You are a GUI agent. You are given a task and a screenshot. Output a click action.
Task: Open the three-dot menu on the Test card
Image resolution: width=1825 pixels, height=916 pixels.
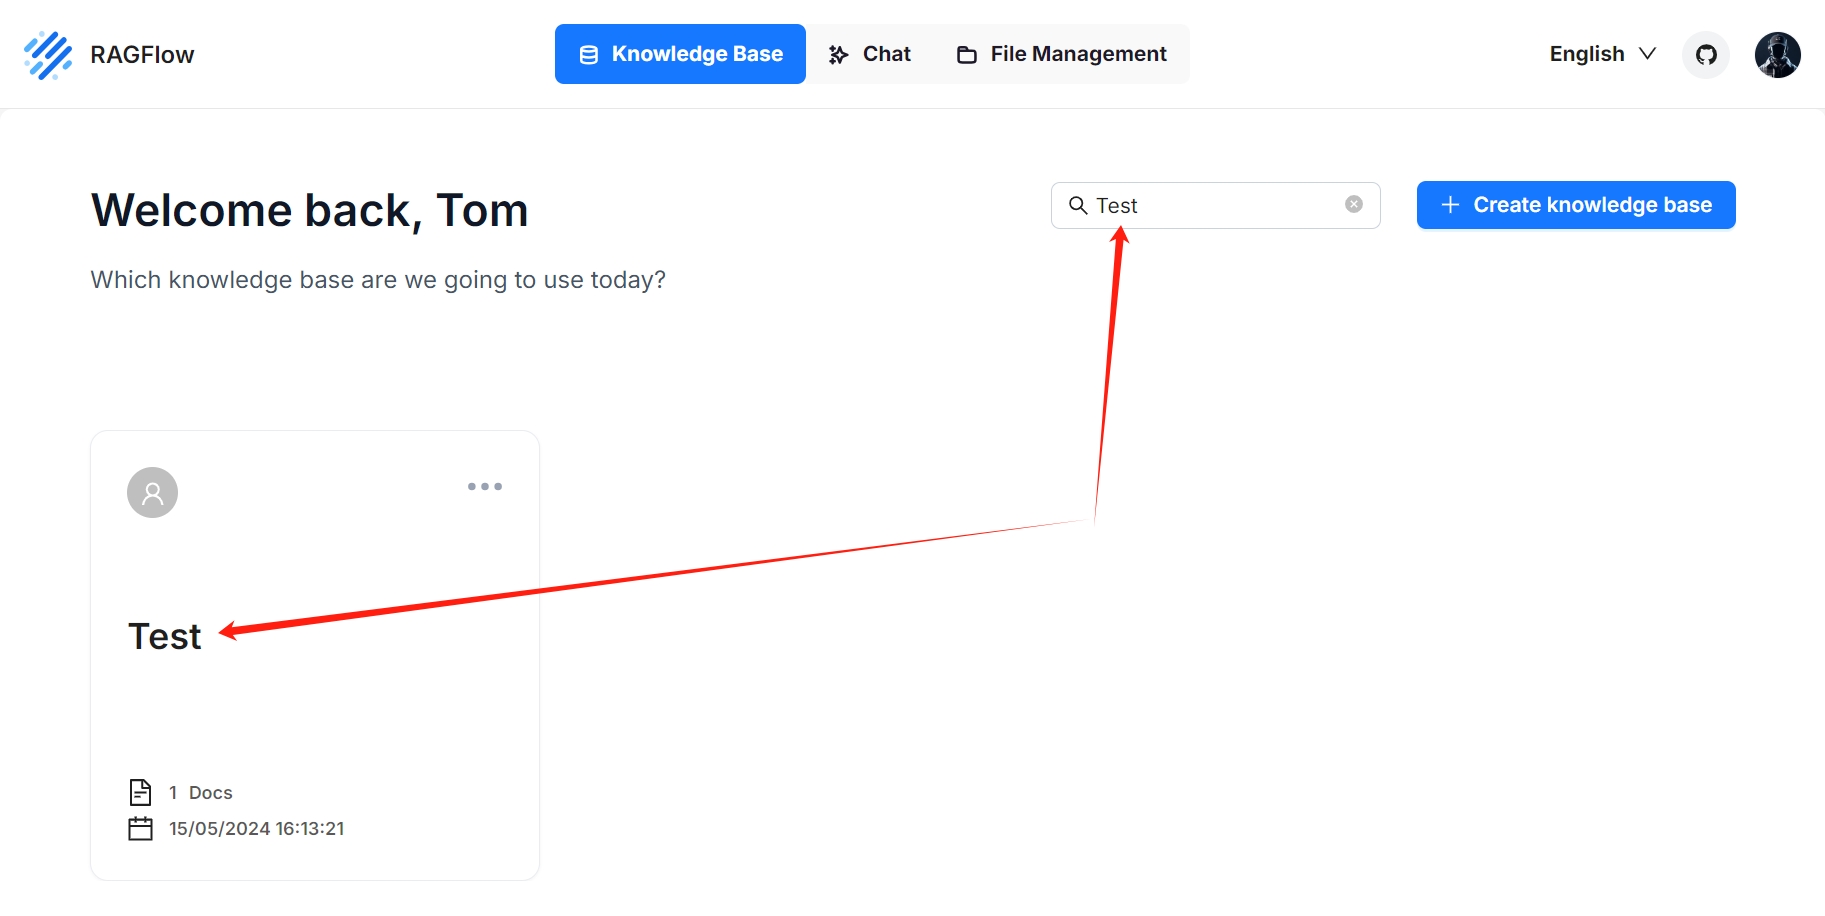coord(484,487)
